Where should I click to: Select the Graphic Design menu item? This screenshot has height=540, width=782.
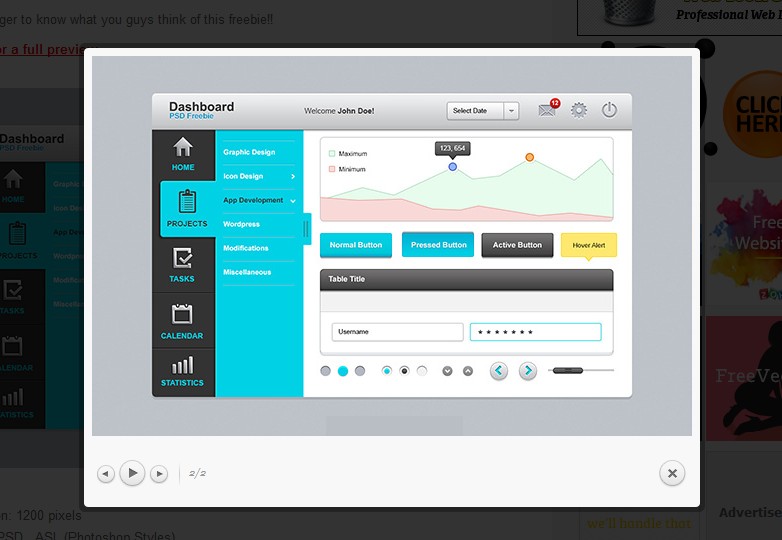(249, 152)
